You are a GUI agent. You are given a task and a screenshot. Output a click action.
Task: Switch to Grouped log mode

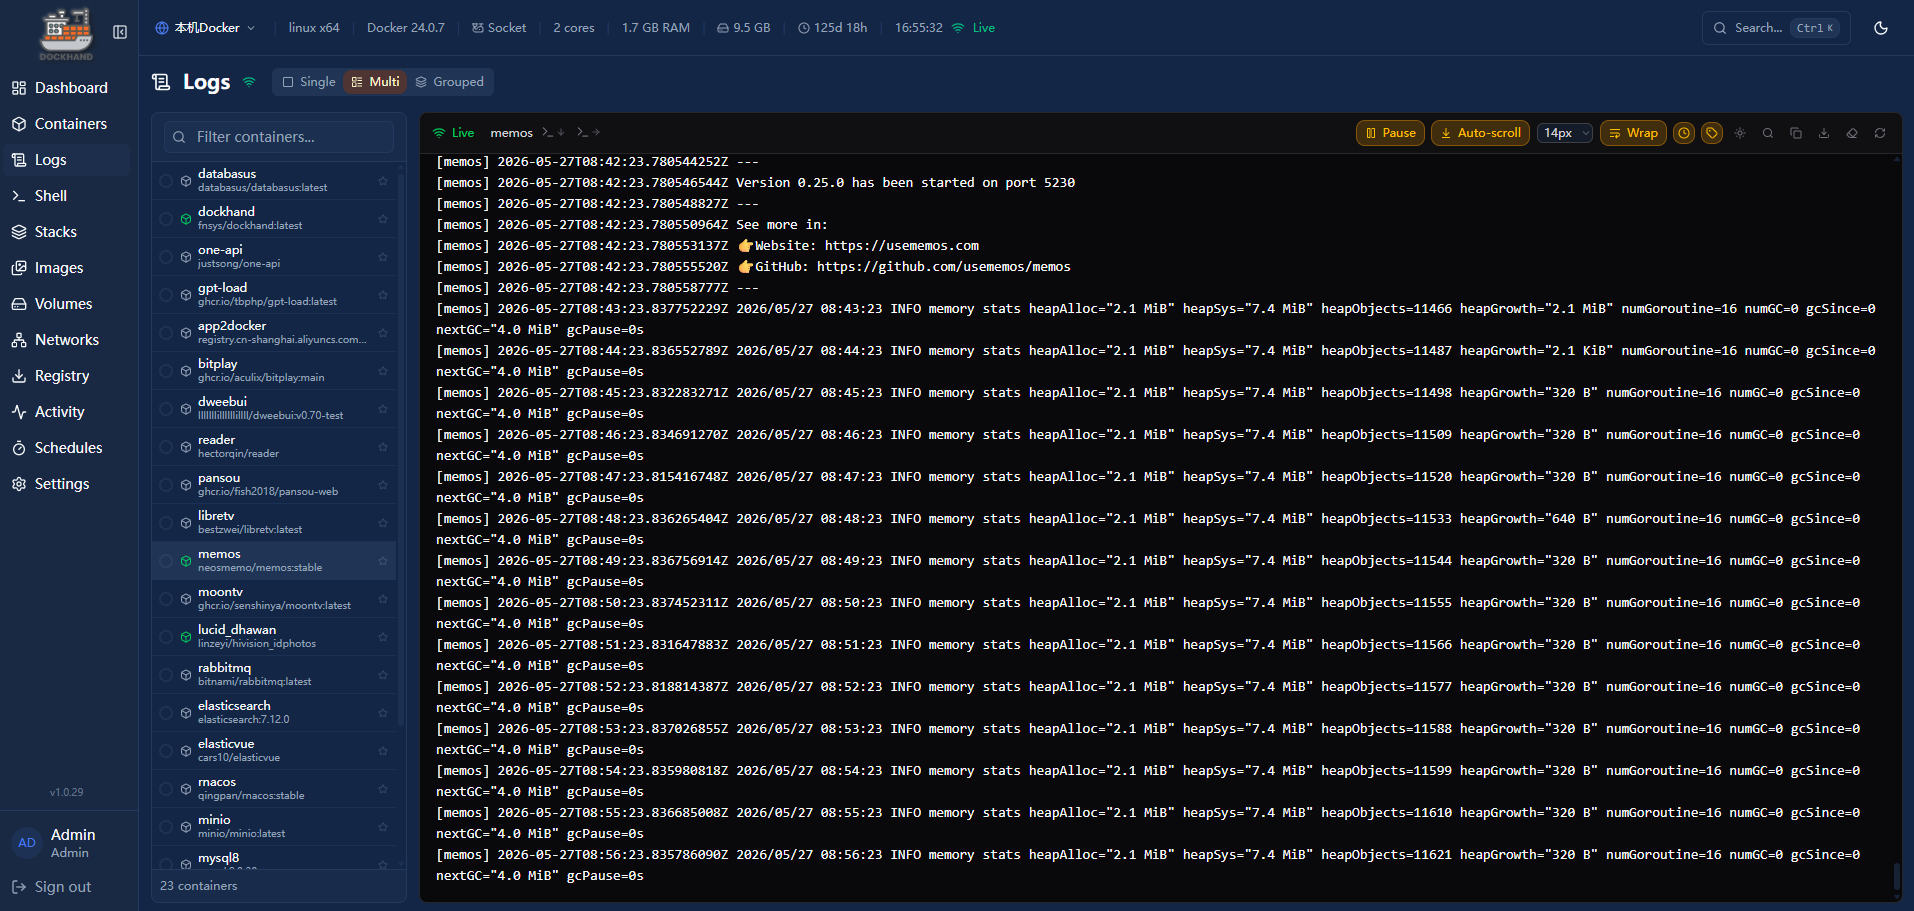(450, 82)
